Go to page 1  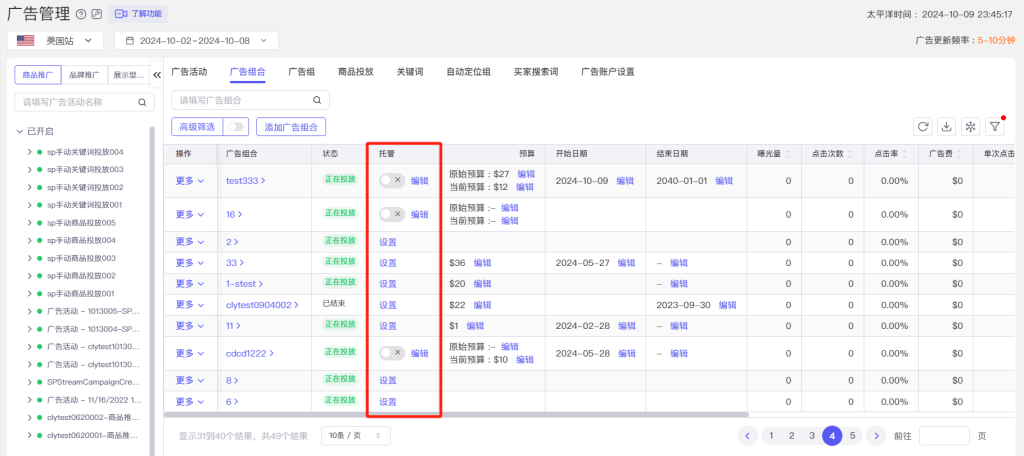tap(771, 436)
